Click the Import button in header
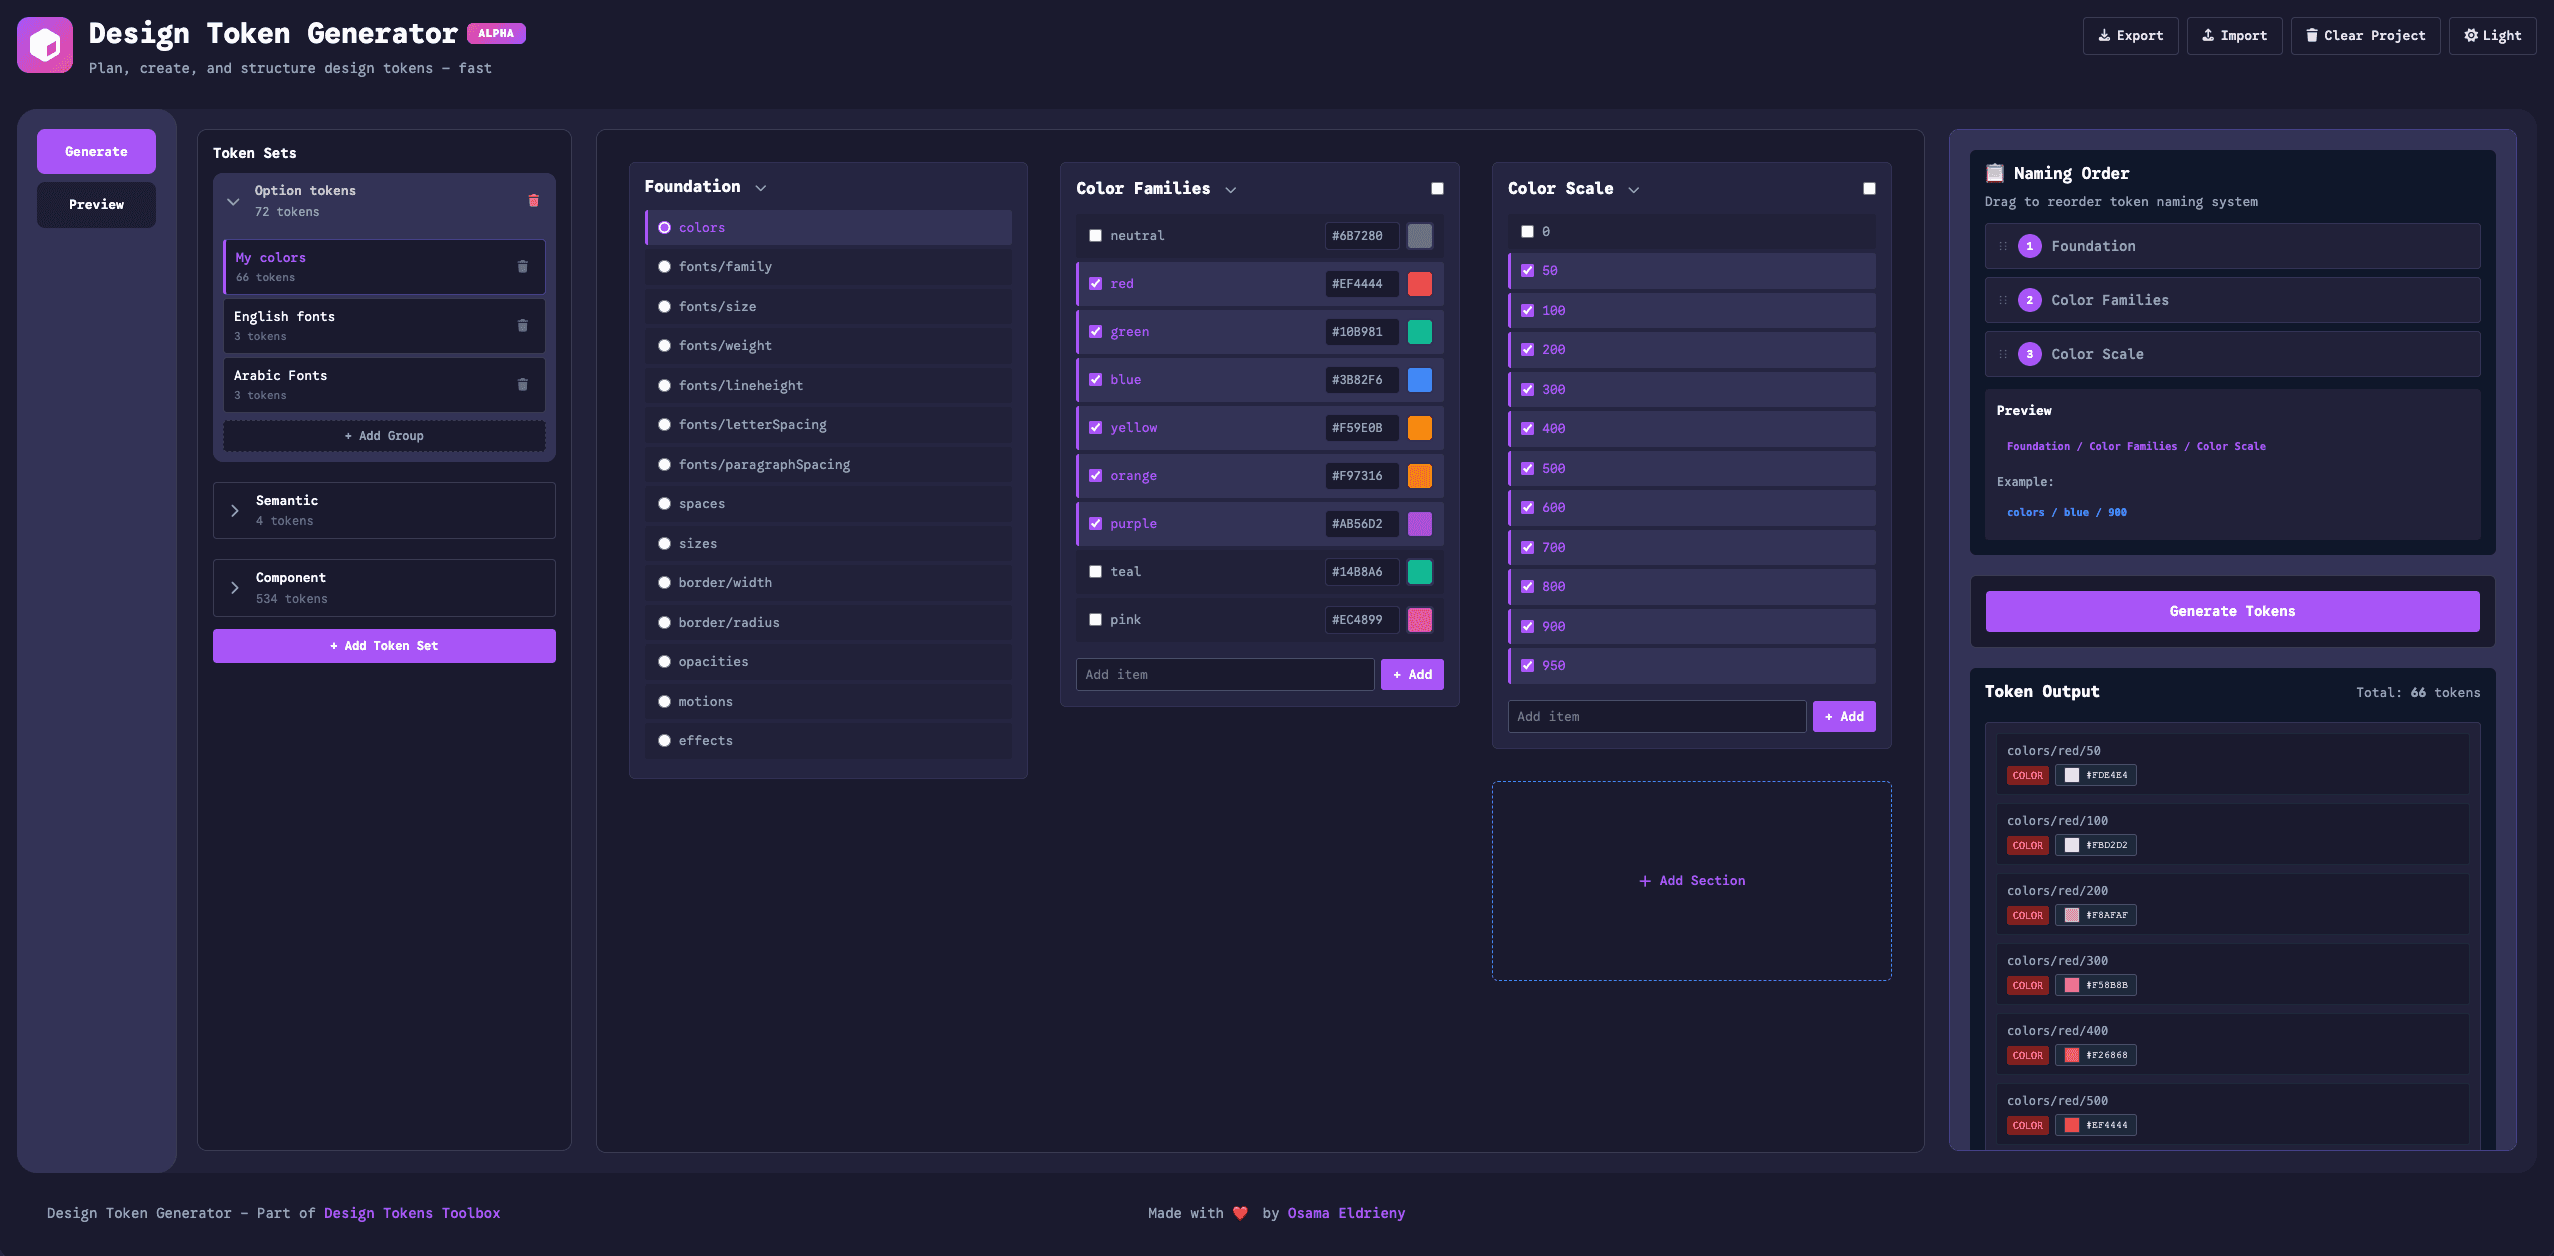2554x1256 pixels. point(2234,36)
